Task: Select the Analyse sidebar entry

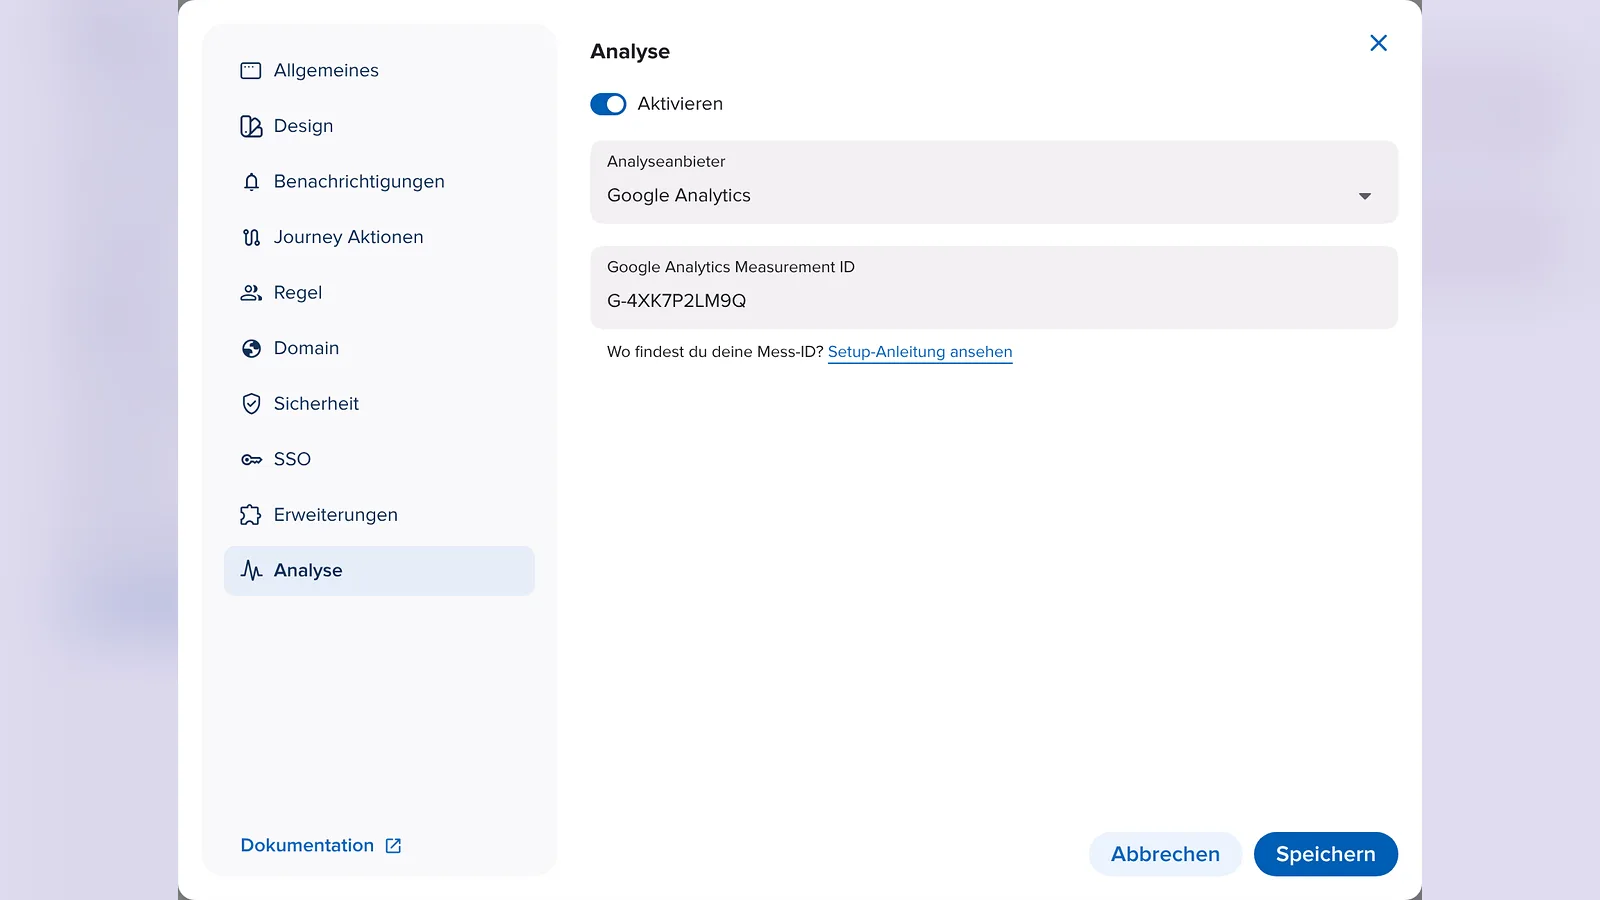Action: click(379, 570)
